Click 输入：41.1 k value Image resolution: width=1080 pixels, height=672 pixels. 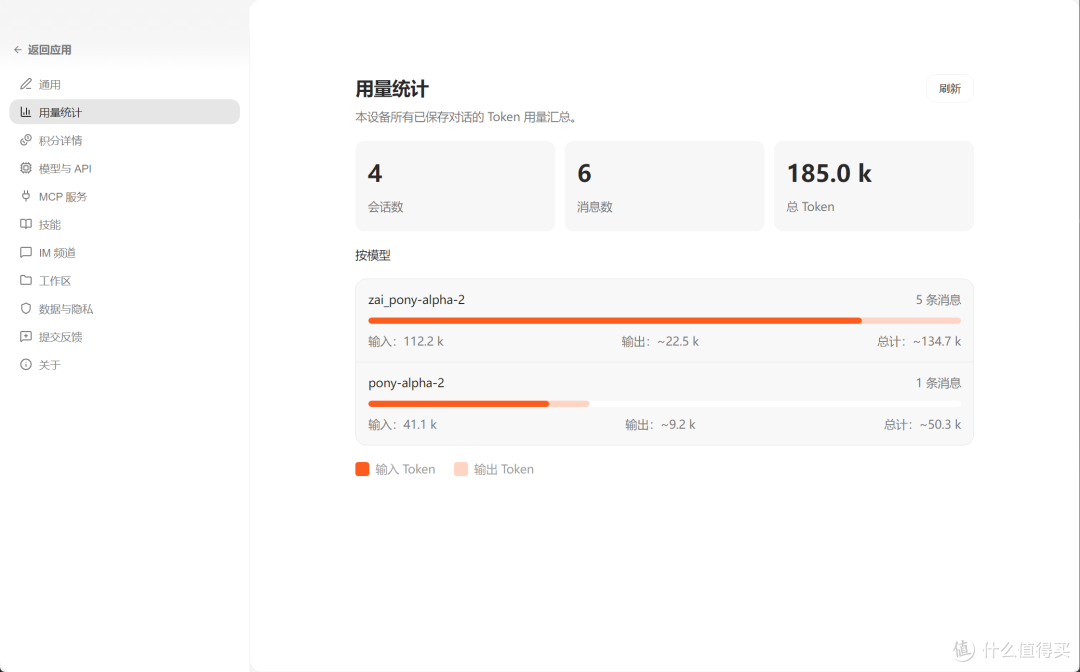click(x=402, y=425)
